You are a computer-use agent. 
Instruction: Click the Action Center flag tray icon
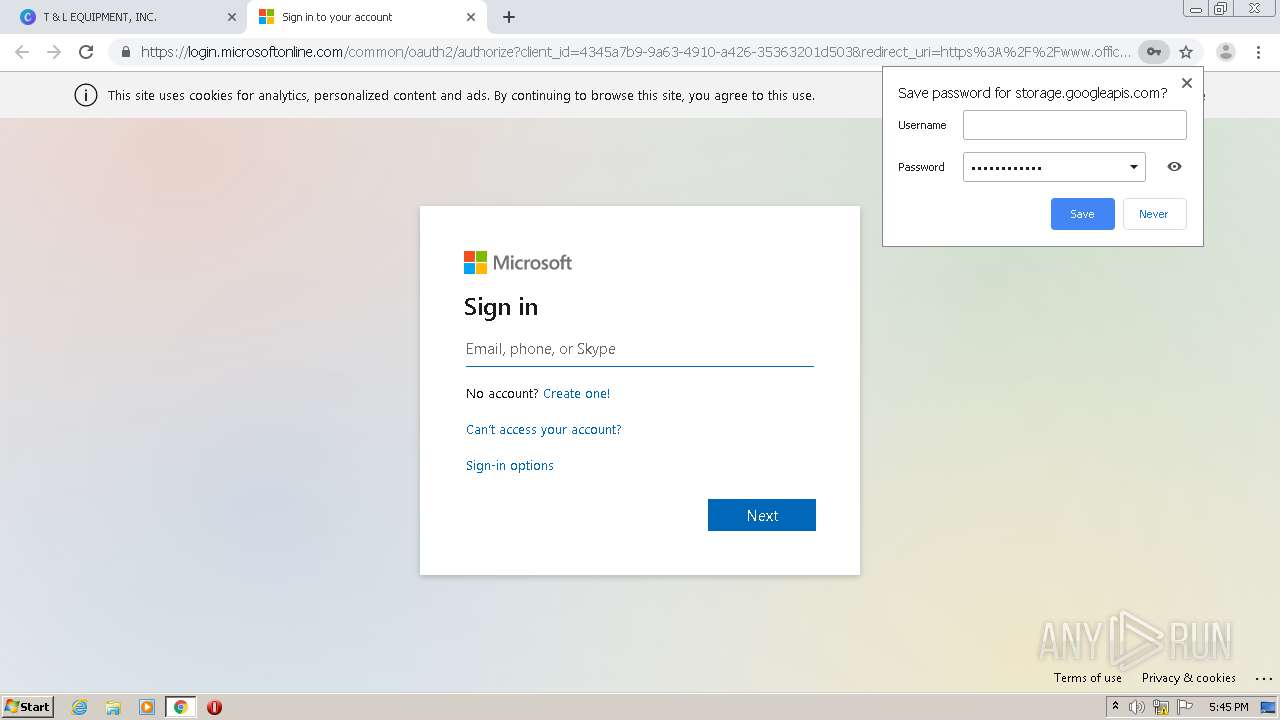1185,707
